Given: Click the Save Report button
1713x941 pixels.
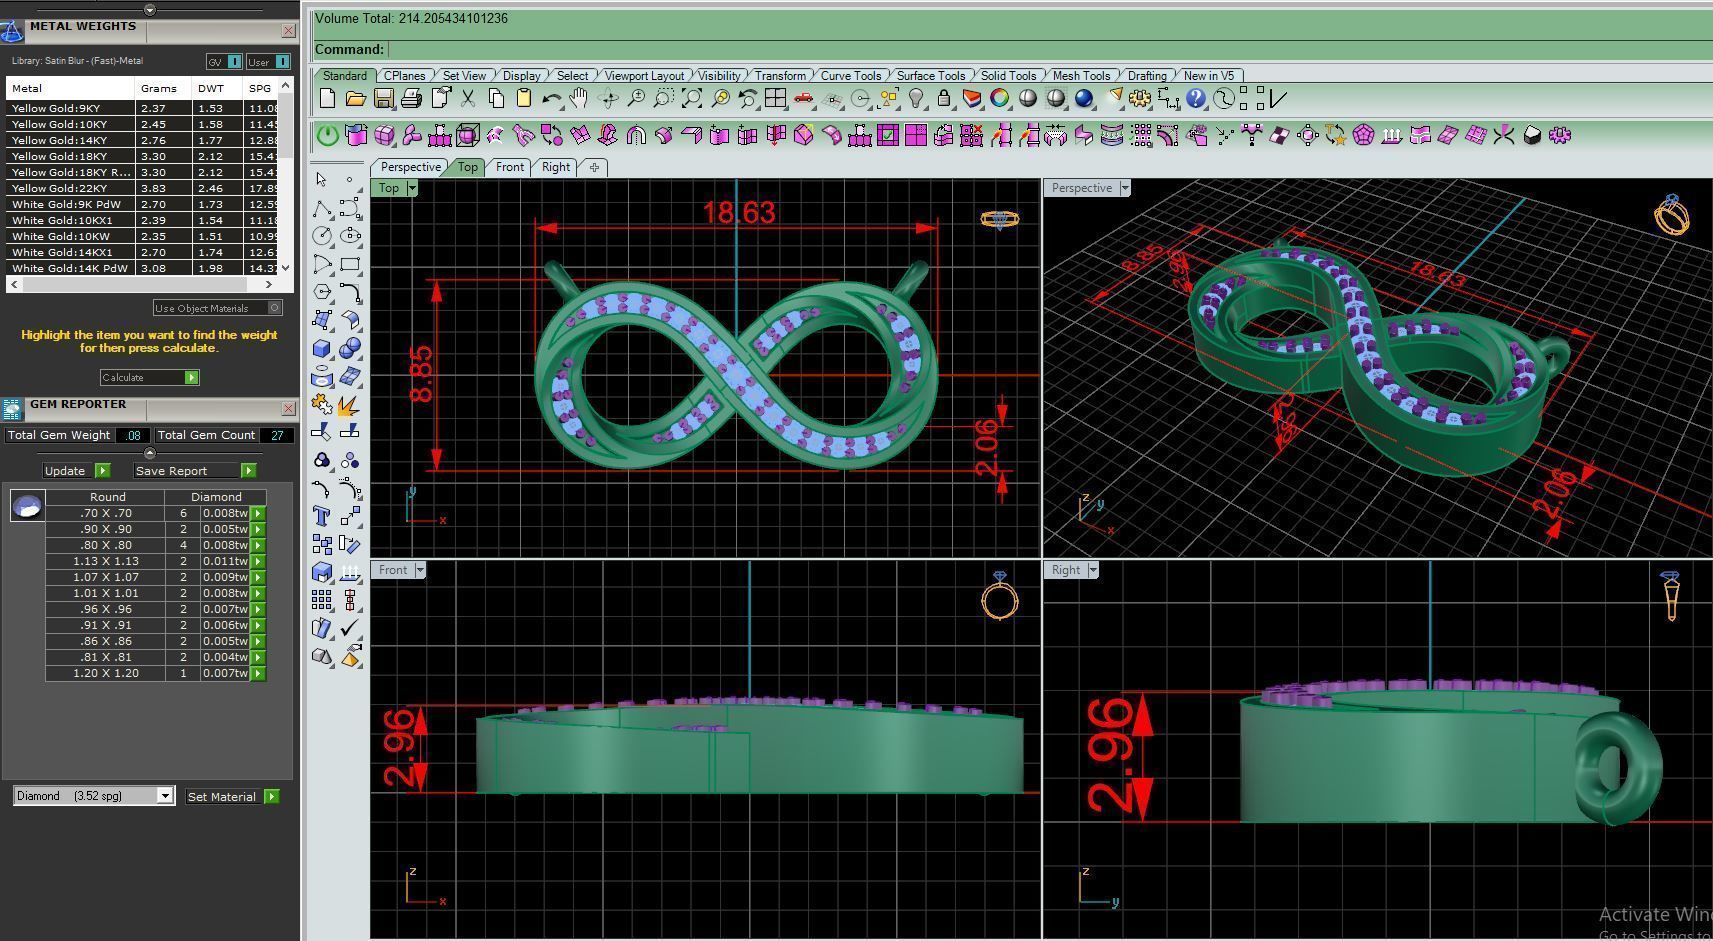Looking at the screenshot, I should [194, 471].
